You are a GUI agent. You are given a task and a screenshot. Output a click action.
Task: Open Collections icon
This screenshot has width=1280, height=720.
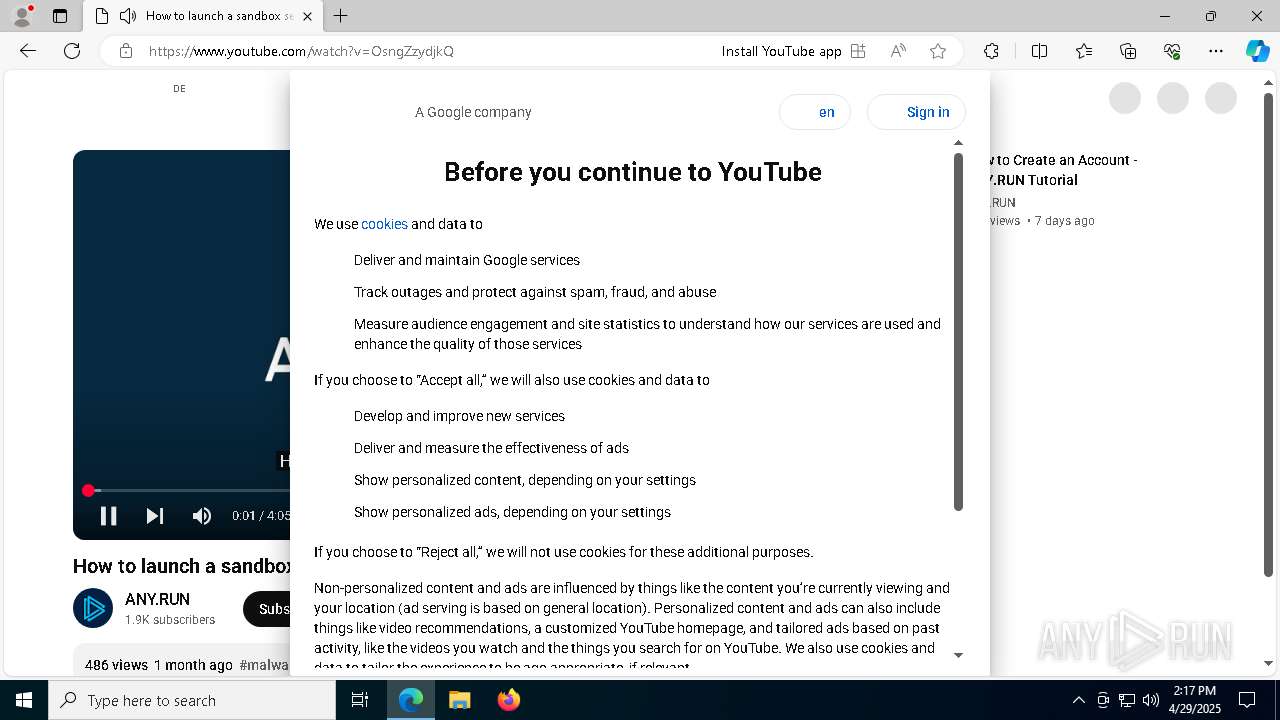[x=1128, y=51]
